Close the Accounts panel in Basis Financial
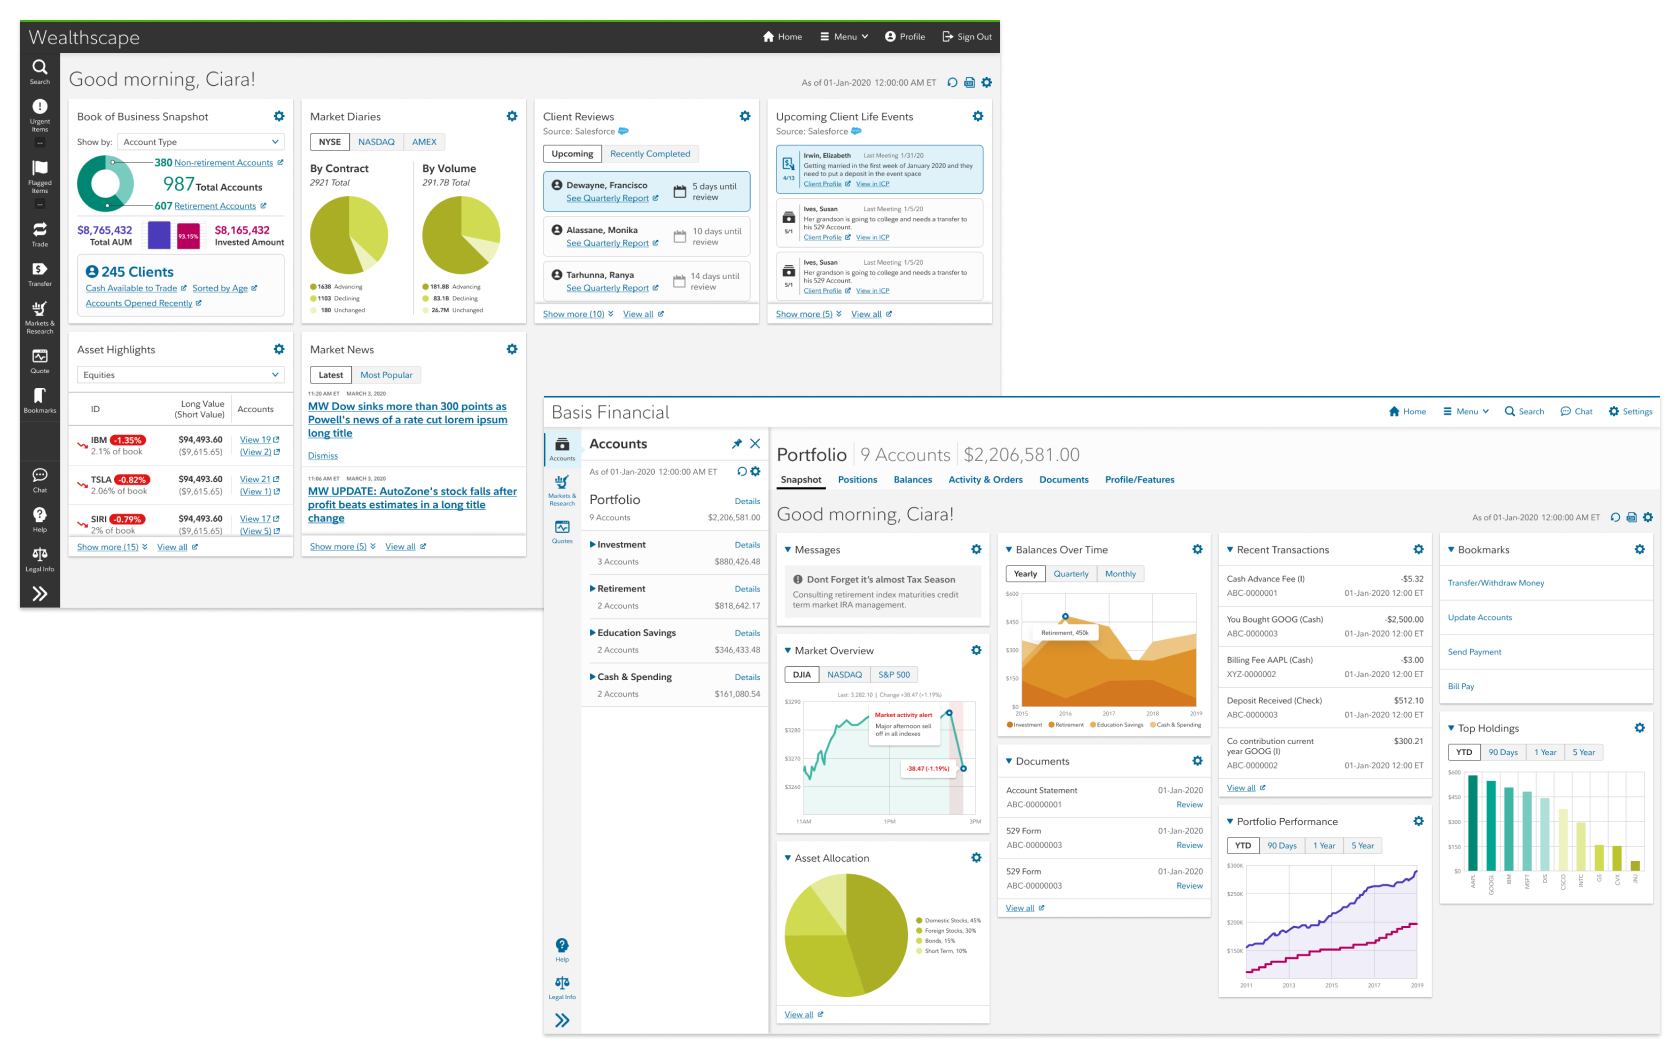The image size is (1680, 1054). click(x=755, y=444)
